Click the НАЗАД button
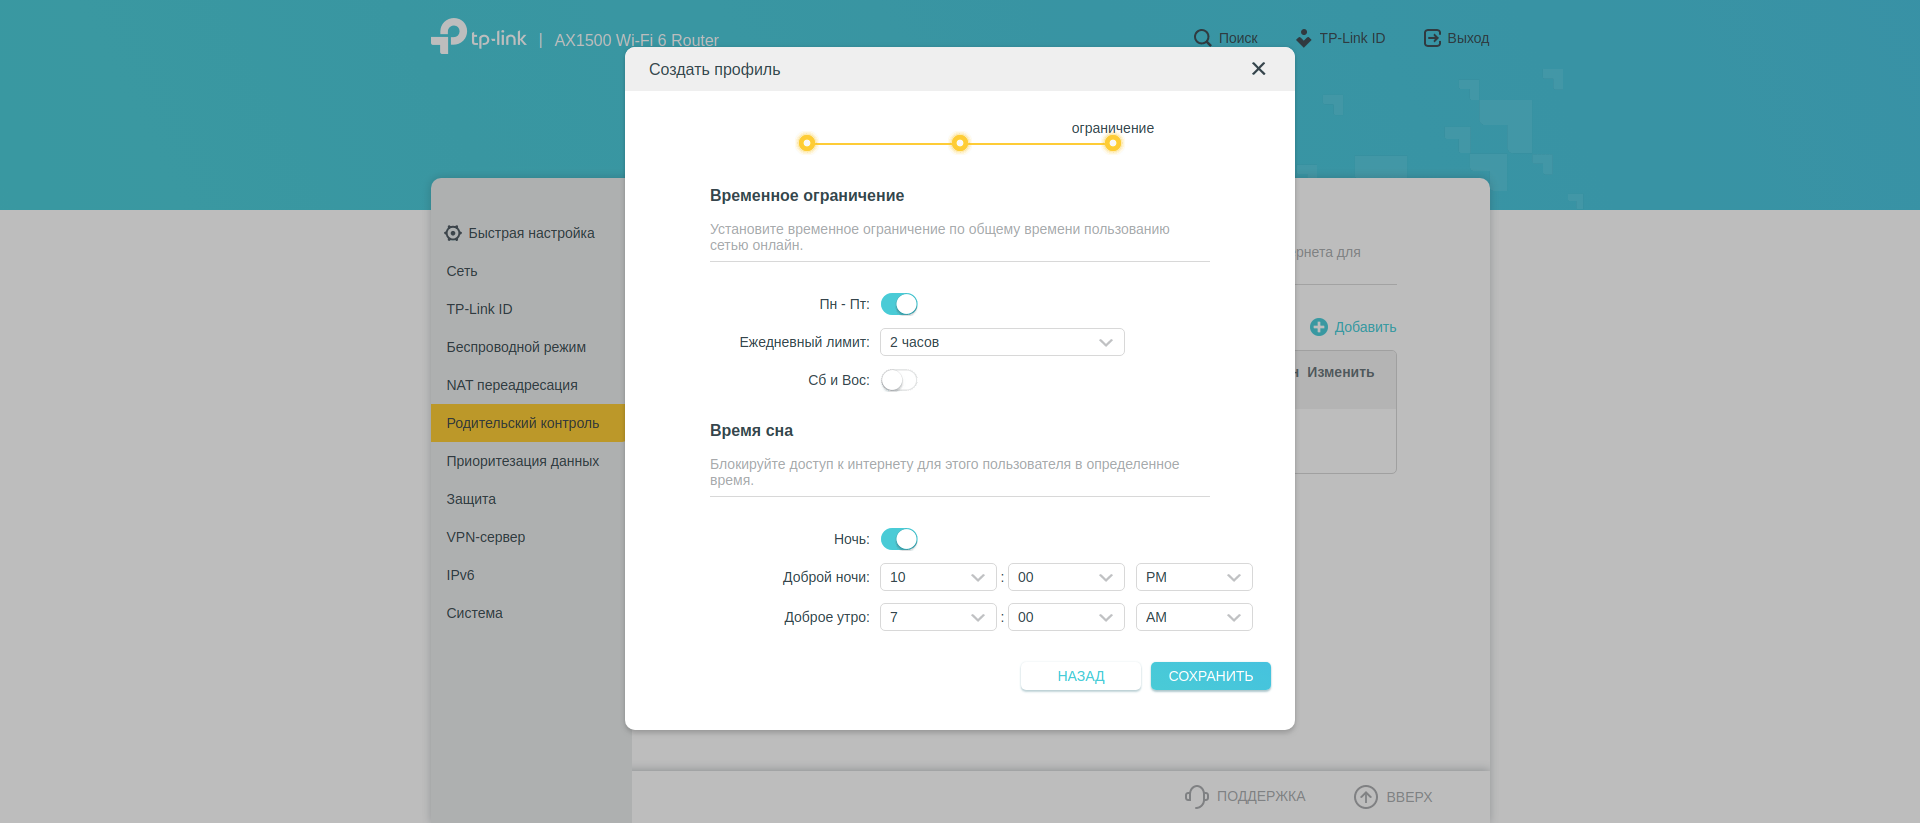Viewport: 1920px width, 823px height. point(1080,676)
